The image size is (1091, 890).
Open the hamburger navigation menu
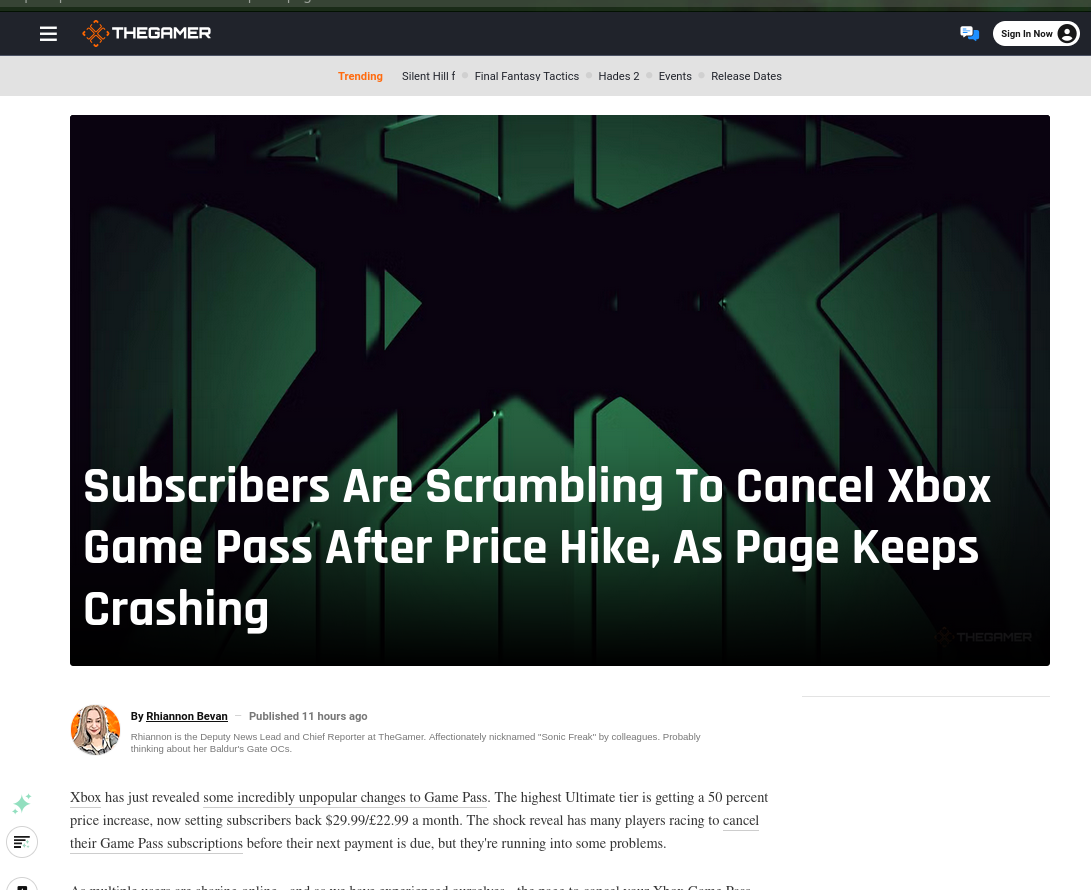click(x=48, y=33)
